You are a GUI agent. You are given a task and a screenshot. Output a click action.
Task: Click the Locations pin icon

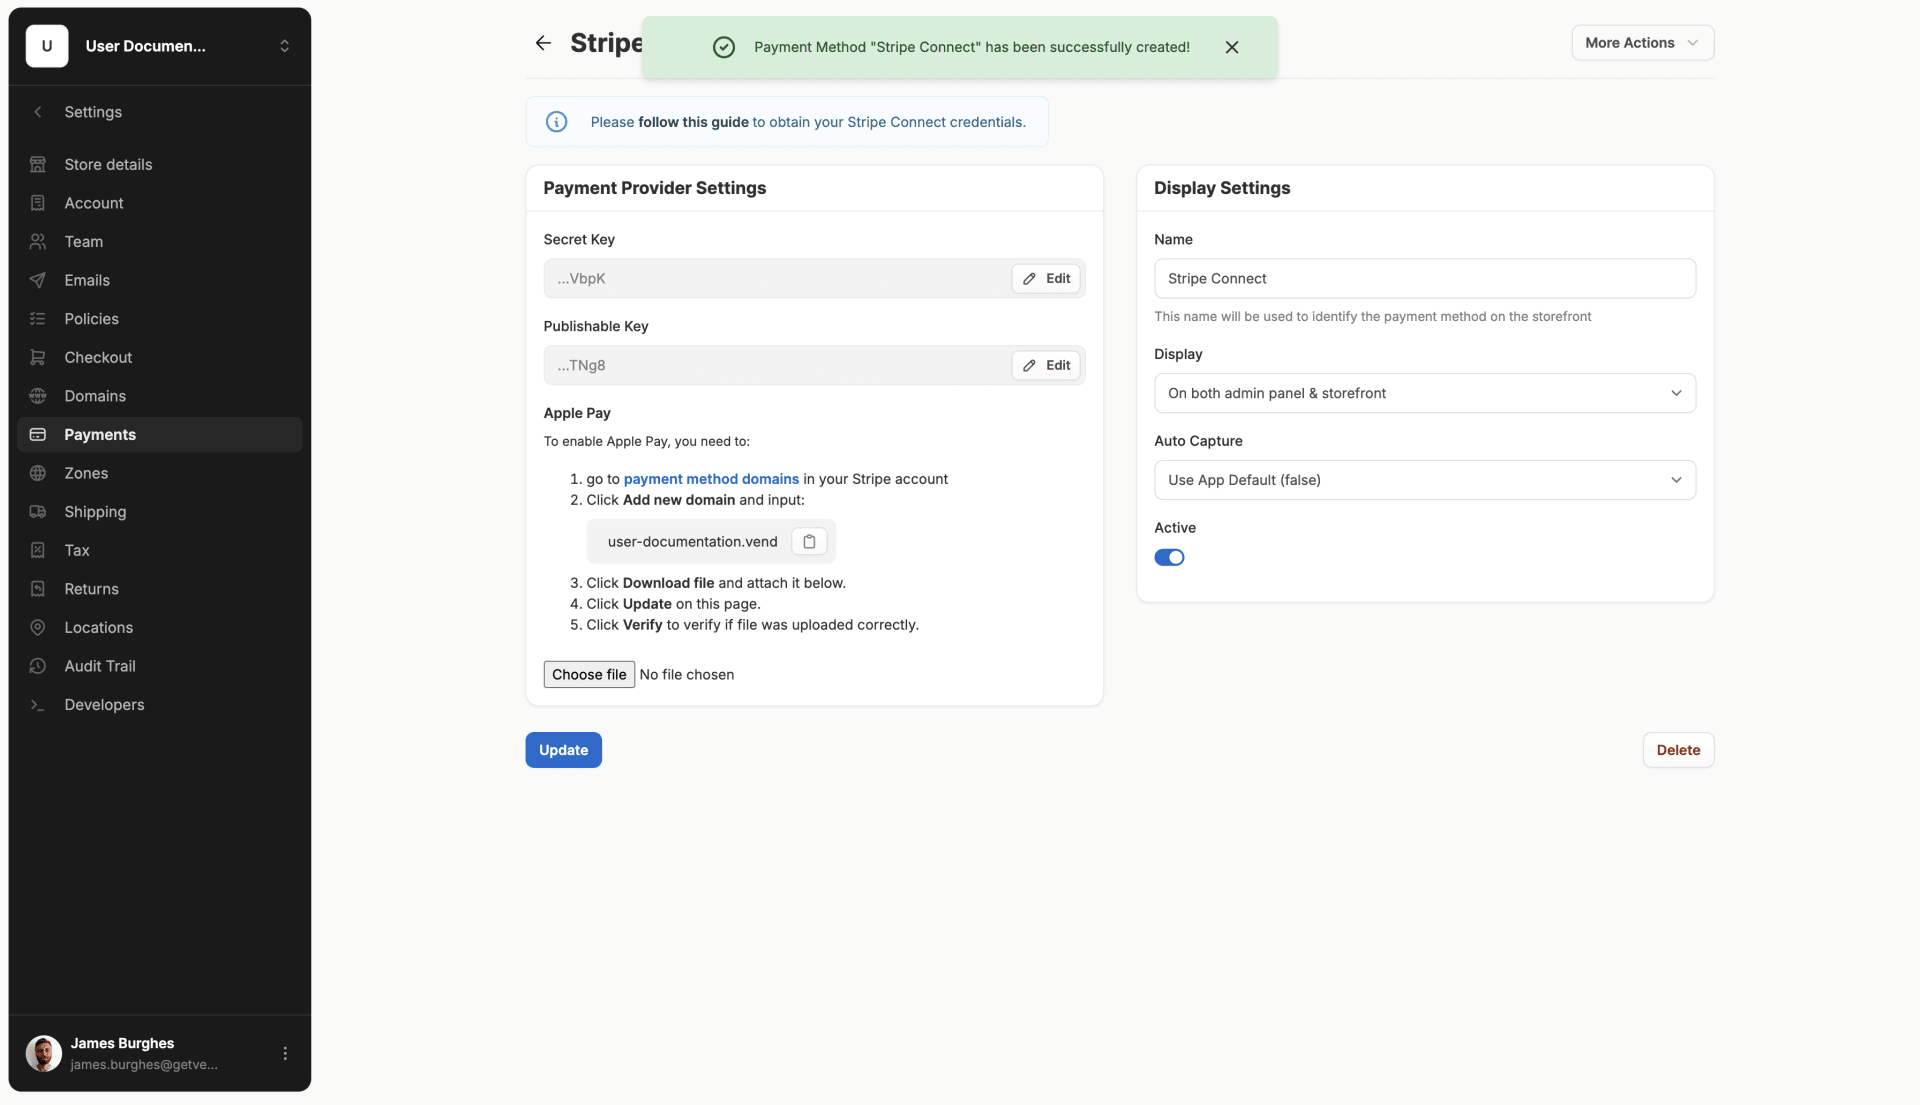point(38,627)
